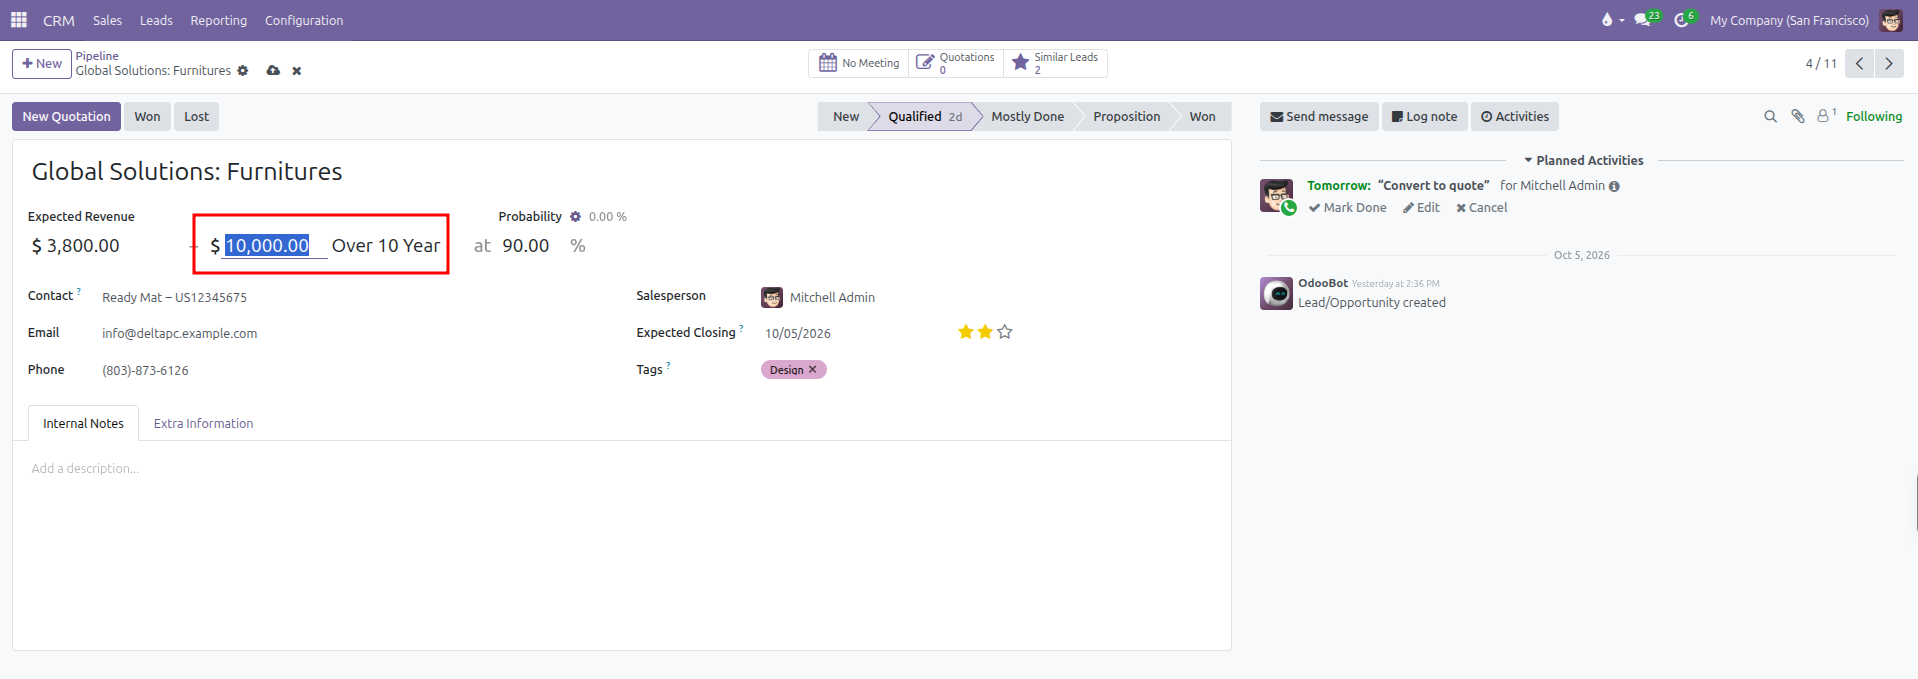Switch company My Company (San Francisco)

coord(1789,20)
